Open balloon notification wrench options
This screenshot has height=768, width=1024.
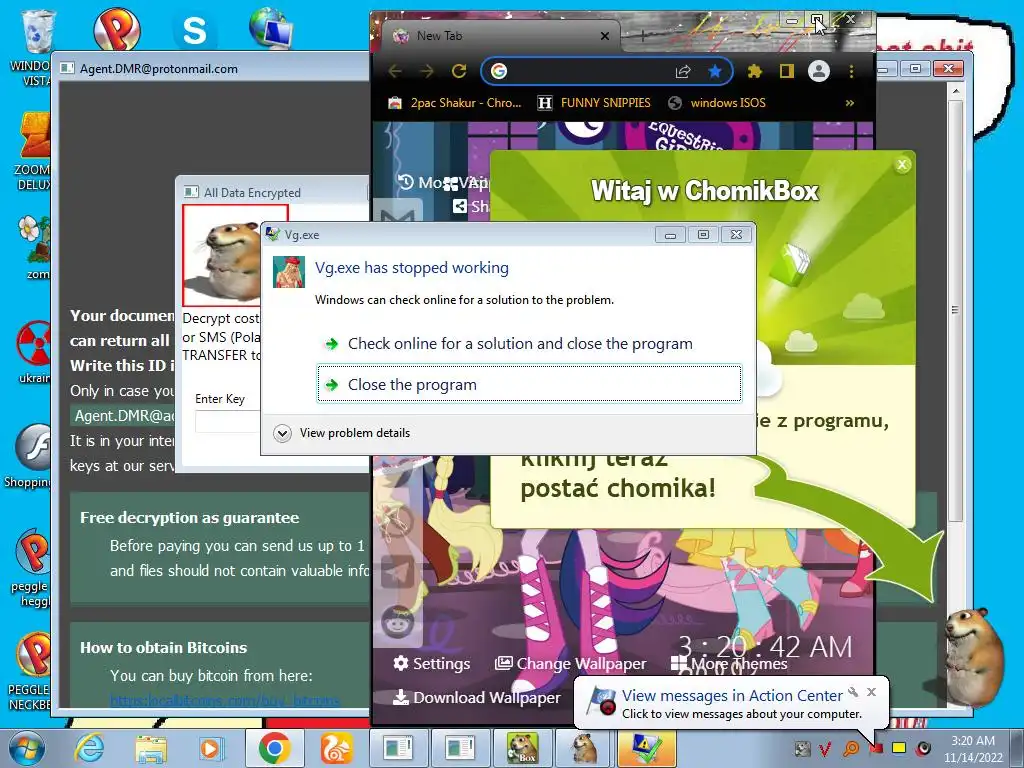coord(853,692)
